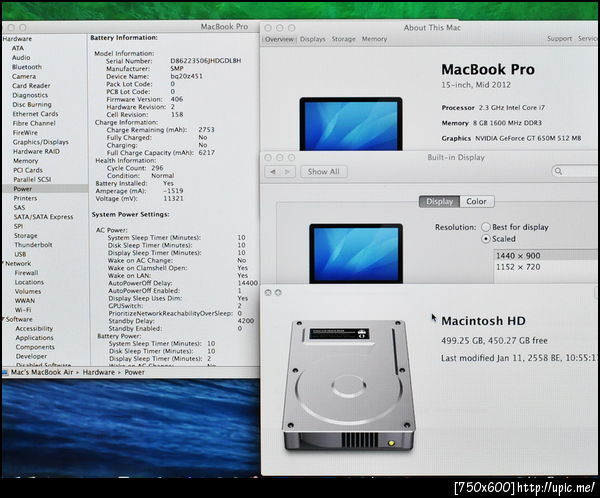Select USB in sidebar
600x498 pixels.
20,254
